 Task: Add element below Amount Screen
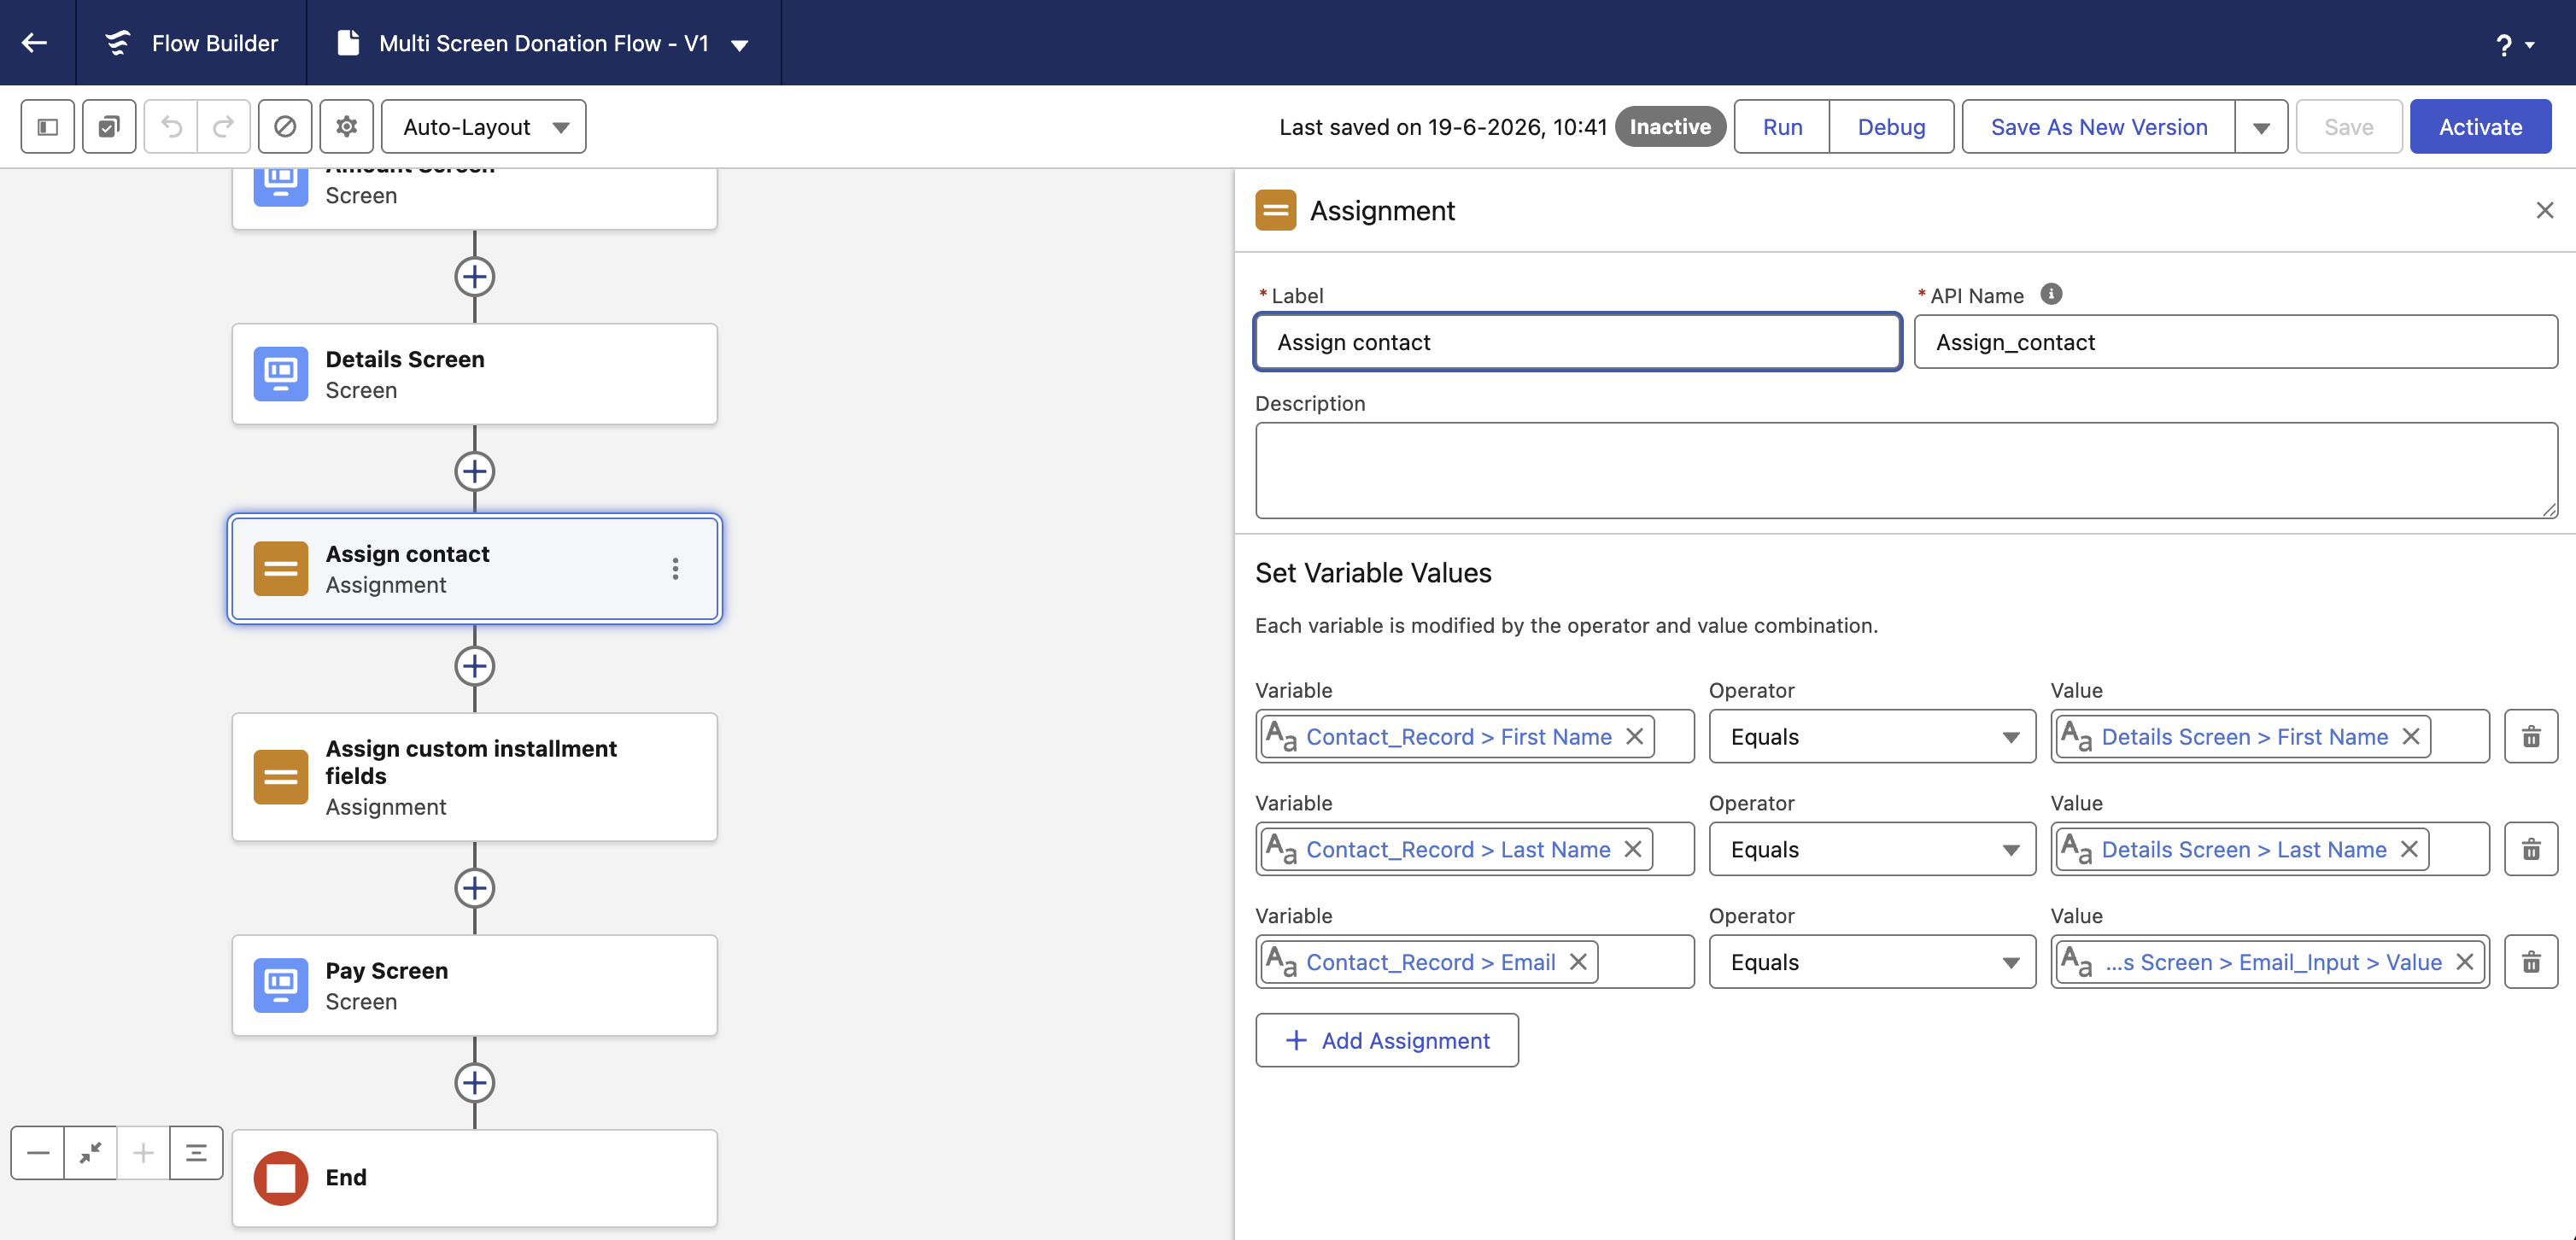475,277
